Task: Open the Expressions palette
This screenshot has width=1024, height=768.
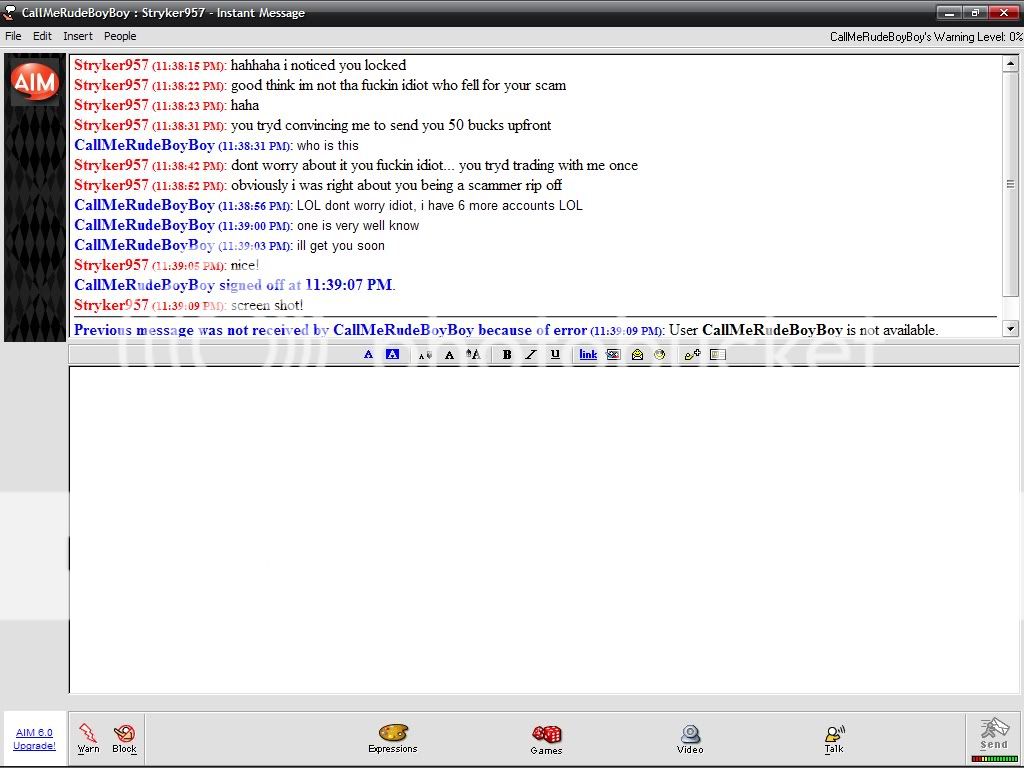Action: [392, 734]
